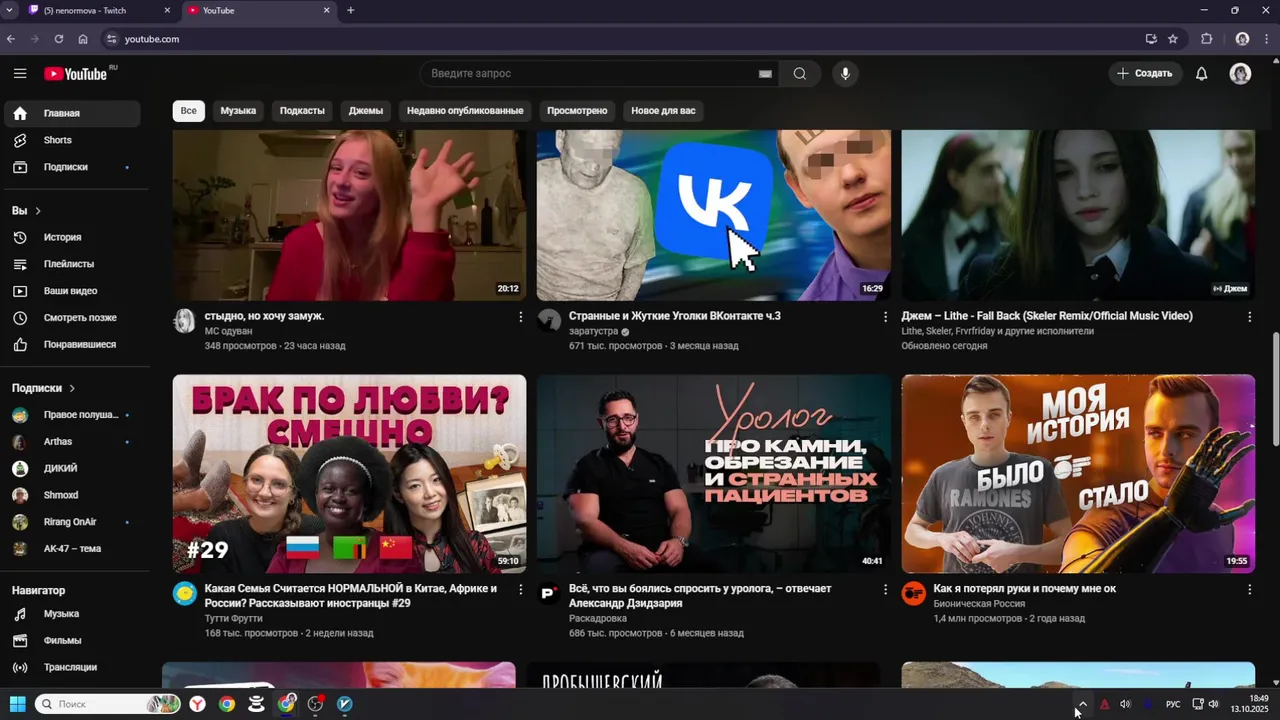Open Понравившиеся in the sidebar
The height and width of the screenshot is (720, 1280).
coord(70,344)
